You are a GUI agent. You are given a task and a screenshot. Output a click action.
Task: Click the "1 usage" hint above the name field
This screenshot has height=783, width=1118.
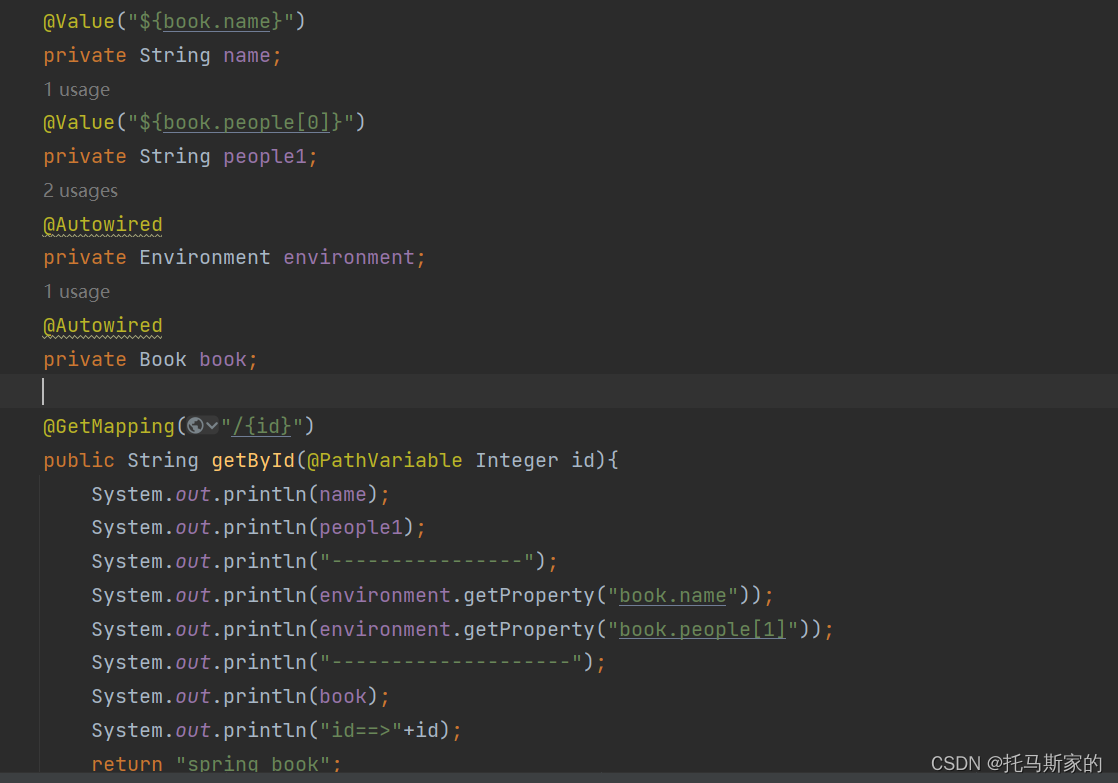(x=76, y=89)
